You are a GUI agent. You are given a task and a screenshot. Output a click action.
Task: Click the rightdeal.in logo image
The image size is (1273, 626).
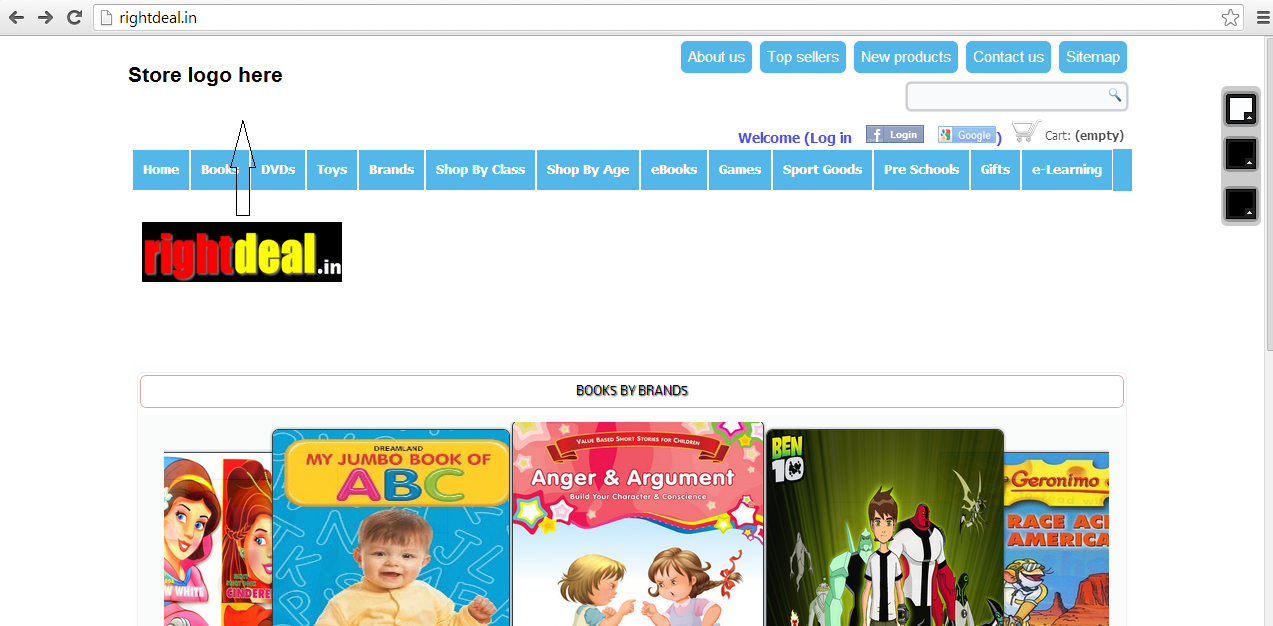242,252
